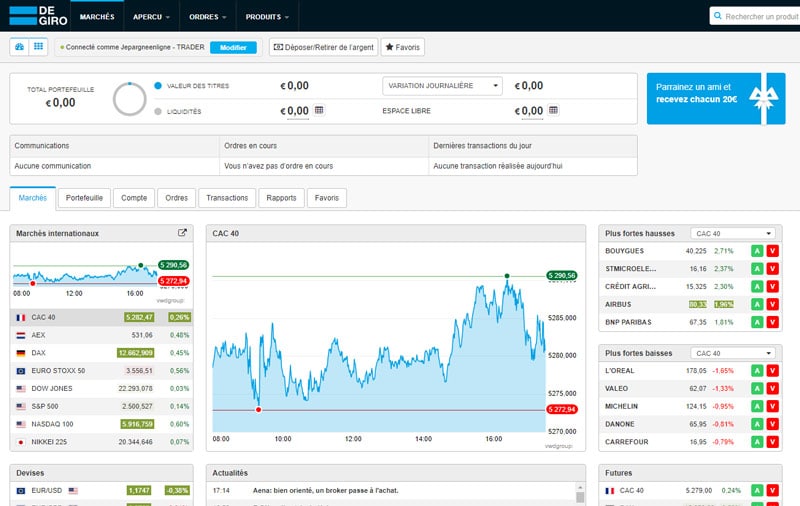Image resolution: width=800 pixels, height=506 pixels.
Task: Switch to the Compte tab
Action: point(134,198)
